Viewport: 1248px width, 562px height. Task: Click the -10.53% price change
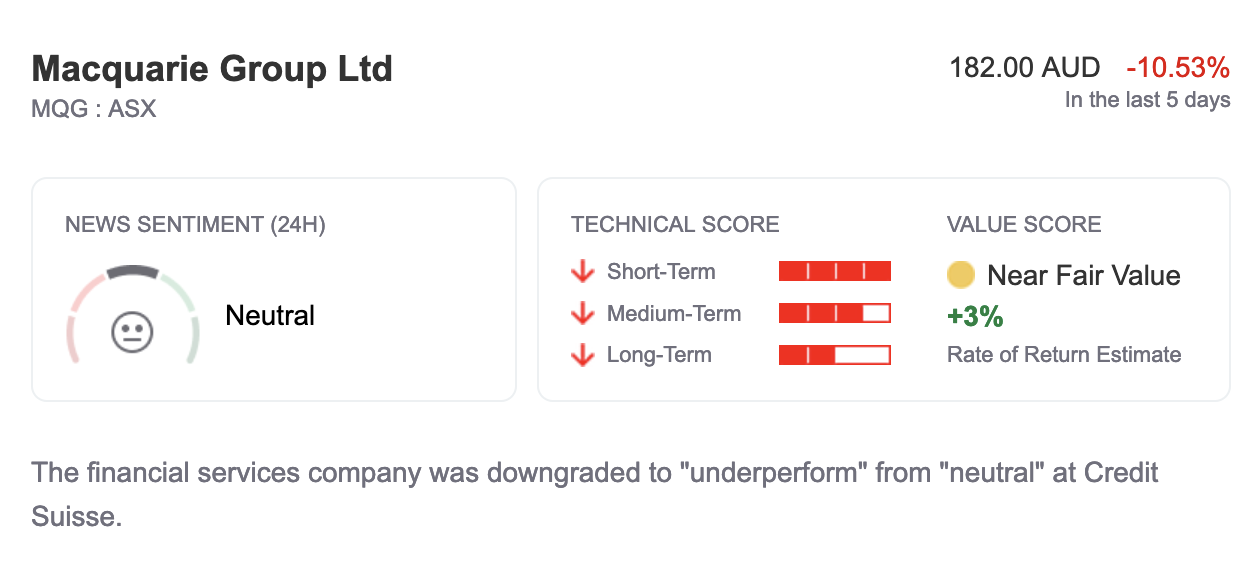pos(1178,68)
